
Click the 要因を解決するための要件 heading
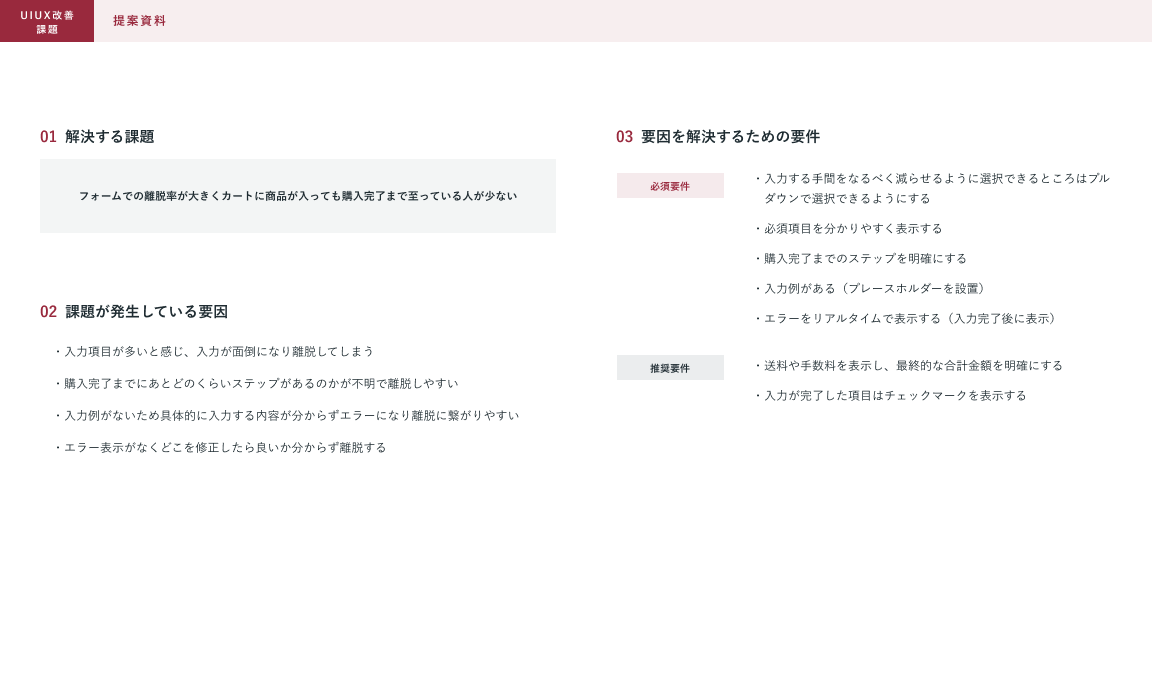[x=730, y=137]
